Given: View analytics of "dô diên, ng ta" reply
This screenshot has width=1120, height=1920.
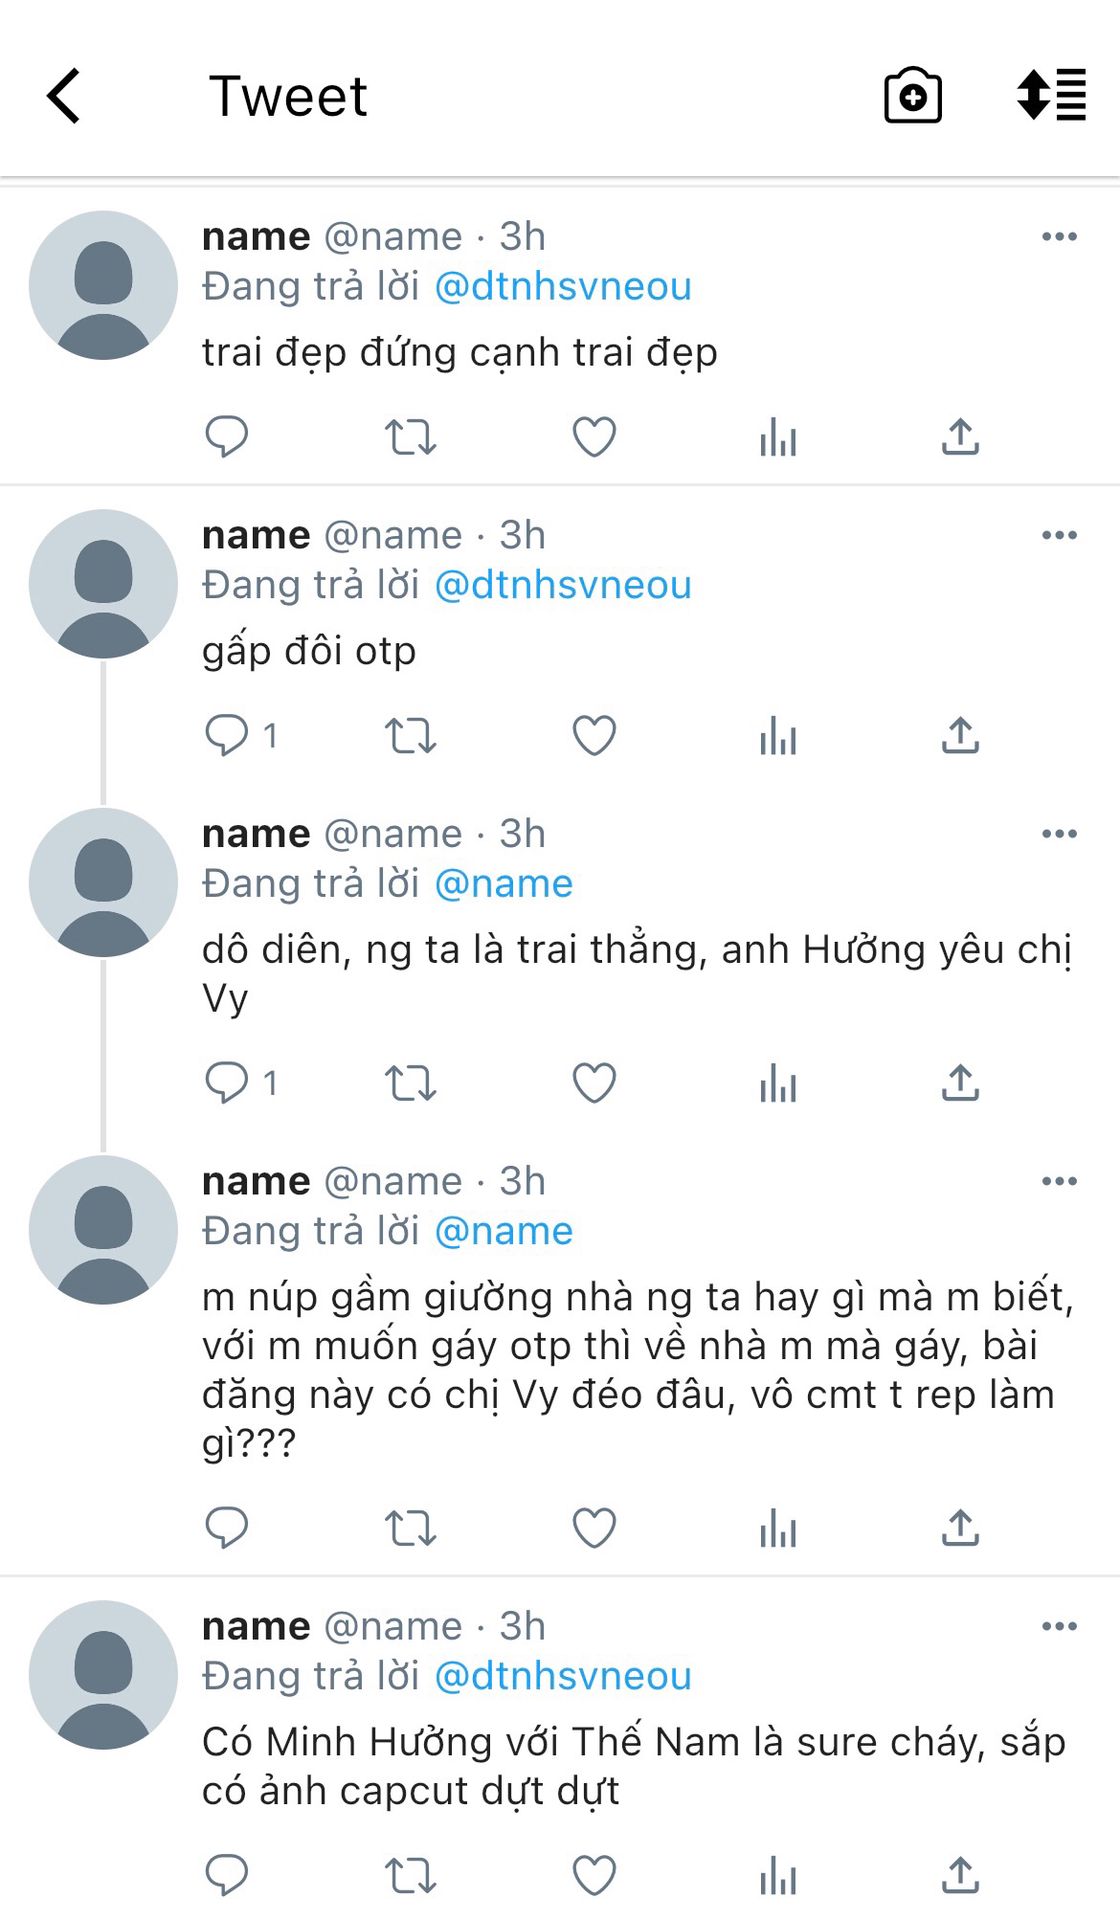Looking at the screenshot, I should point(778,1083).
